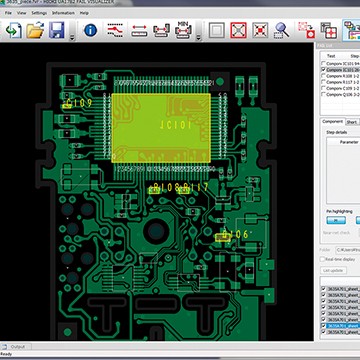Screen dimensions: 360x360
Task: Open the File menu
Action: 8,13
